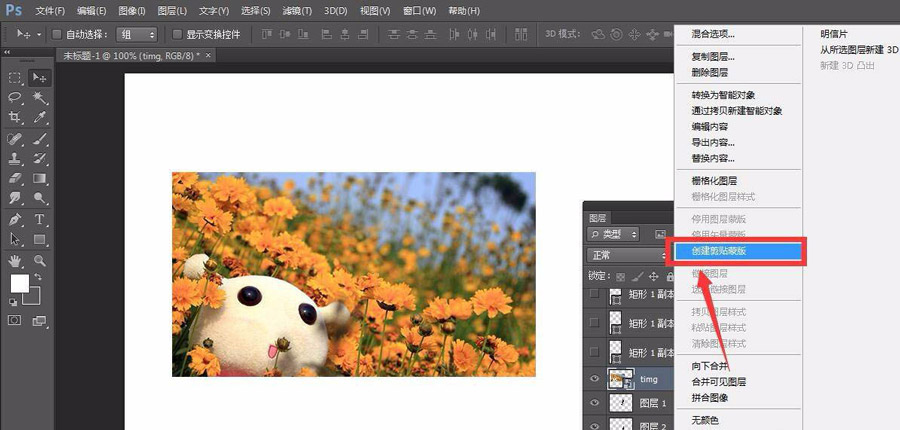Click Align Left Edges in options bar
Viewport: 900px width, 430px height.
(x=326, y=34)
